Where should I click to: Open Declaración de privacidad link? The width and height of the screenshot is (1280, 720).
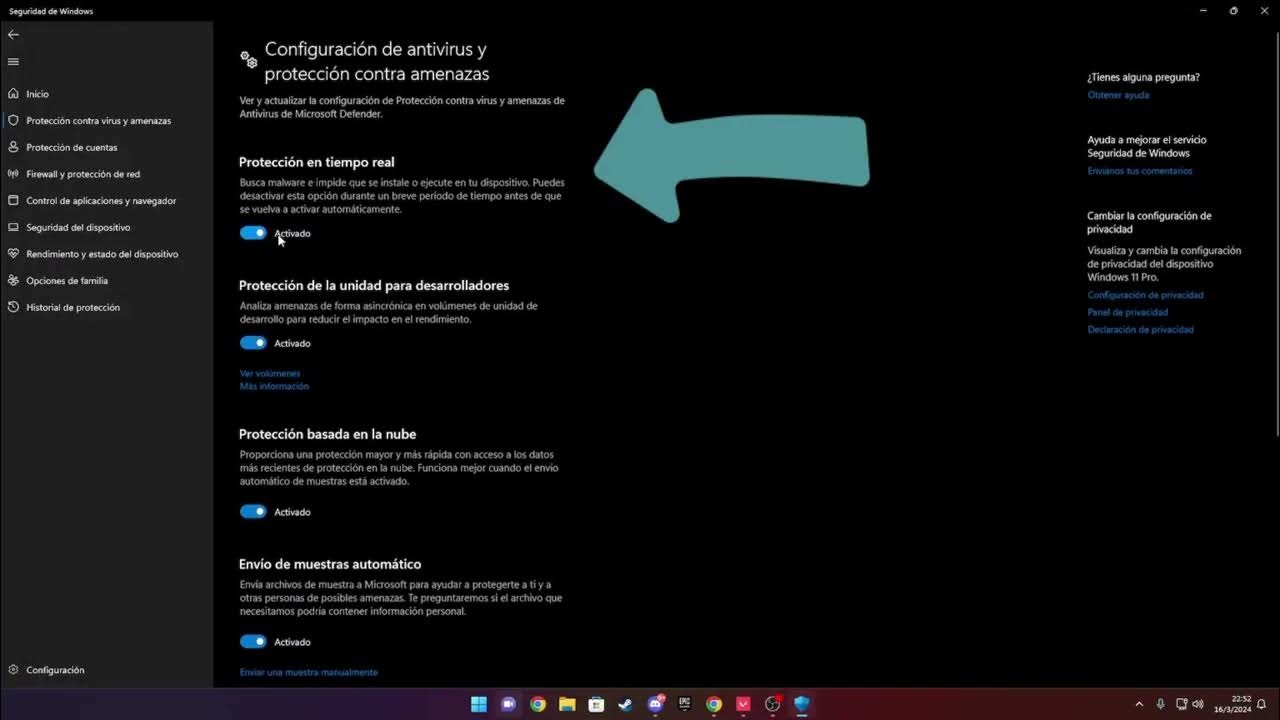tap(1141, 329)
